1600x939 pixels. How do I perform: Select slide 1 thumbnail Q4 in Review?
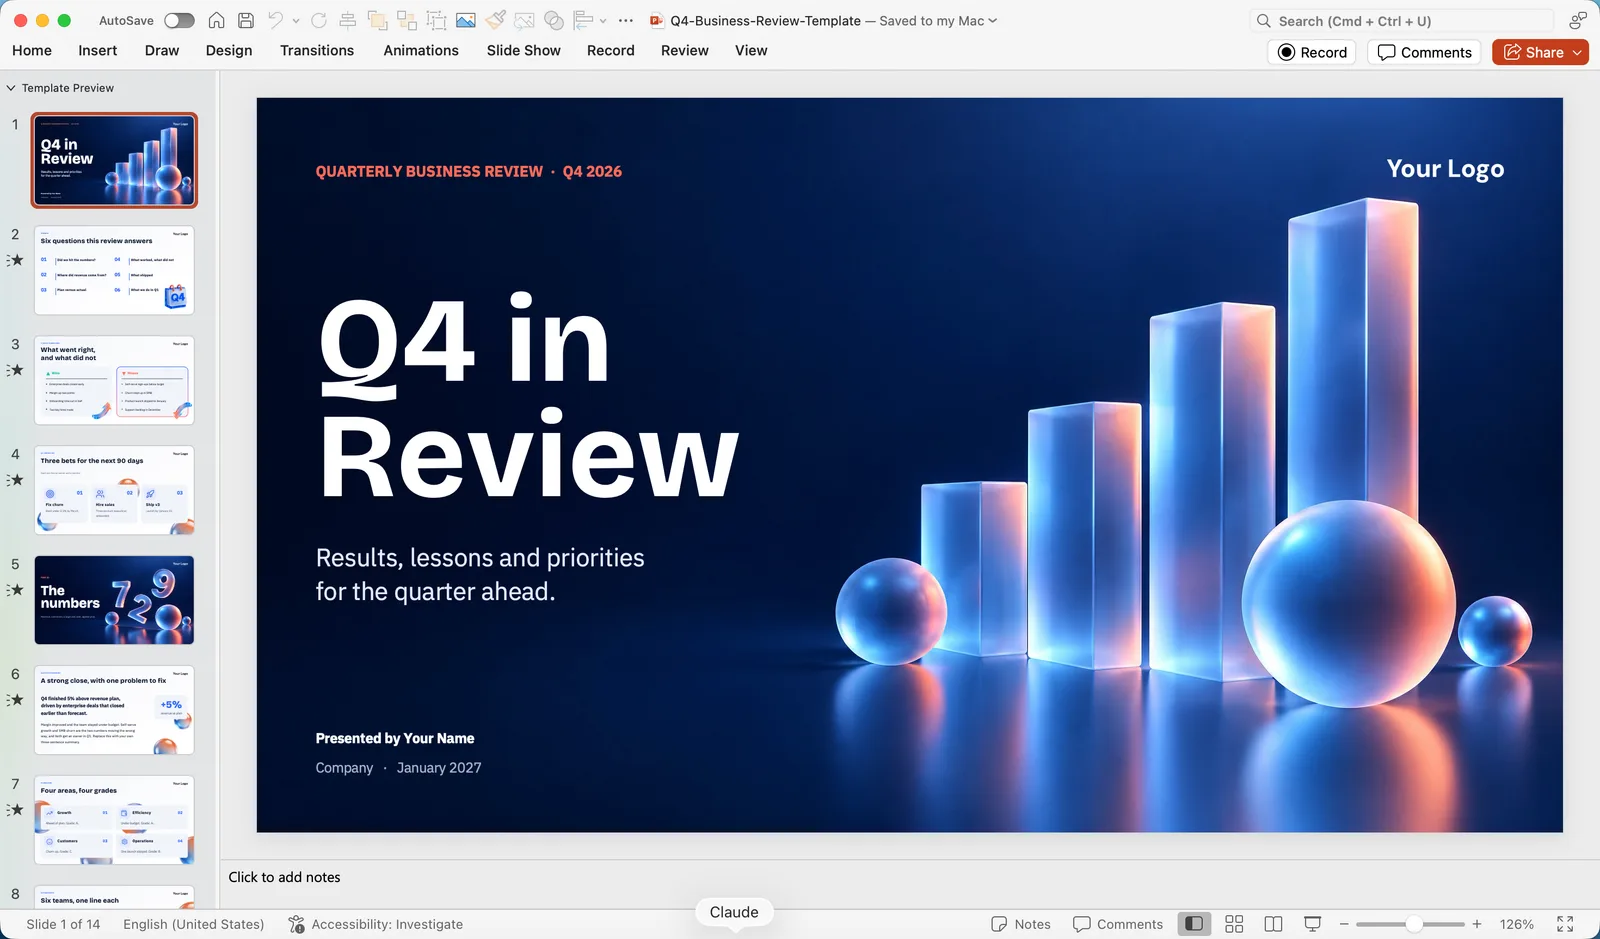pyautogui.click(x=114, y=160)
